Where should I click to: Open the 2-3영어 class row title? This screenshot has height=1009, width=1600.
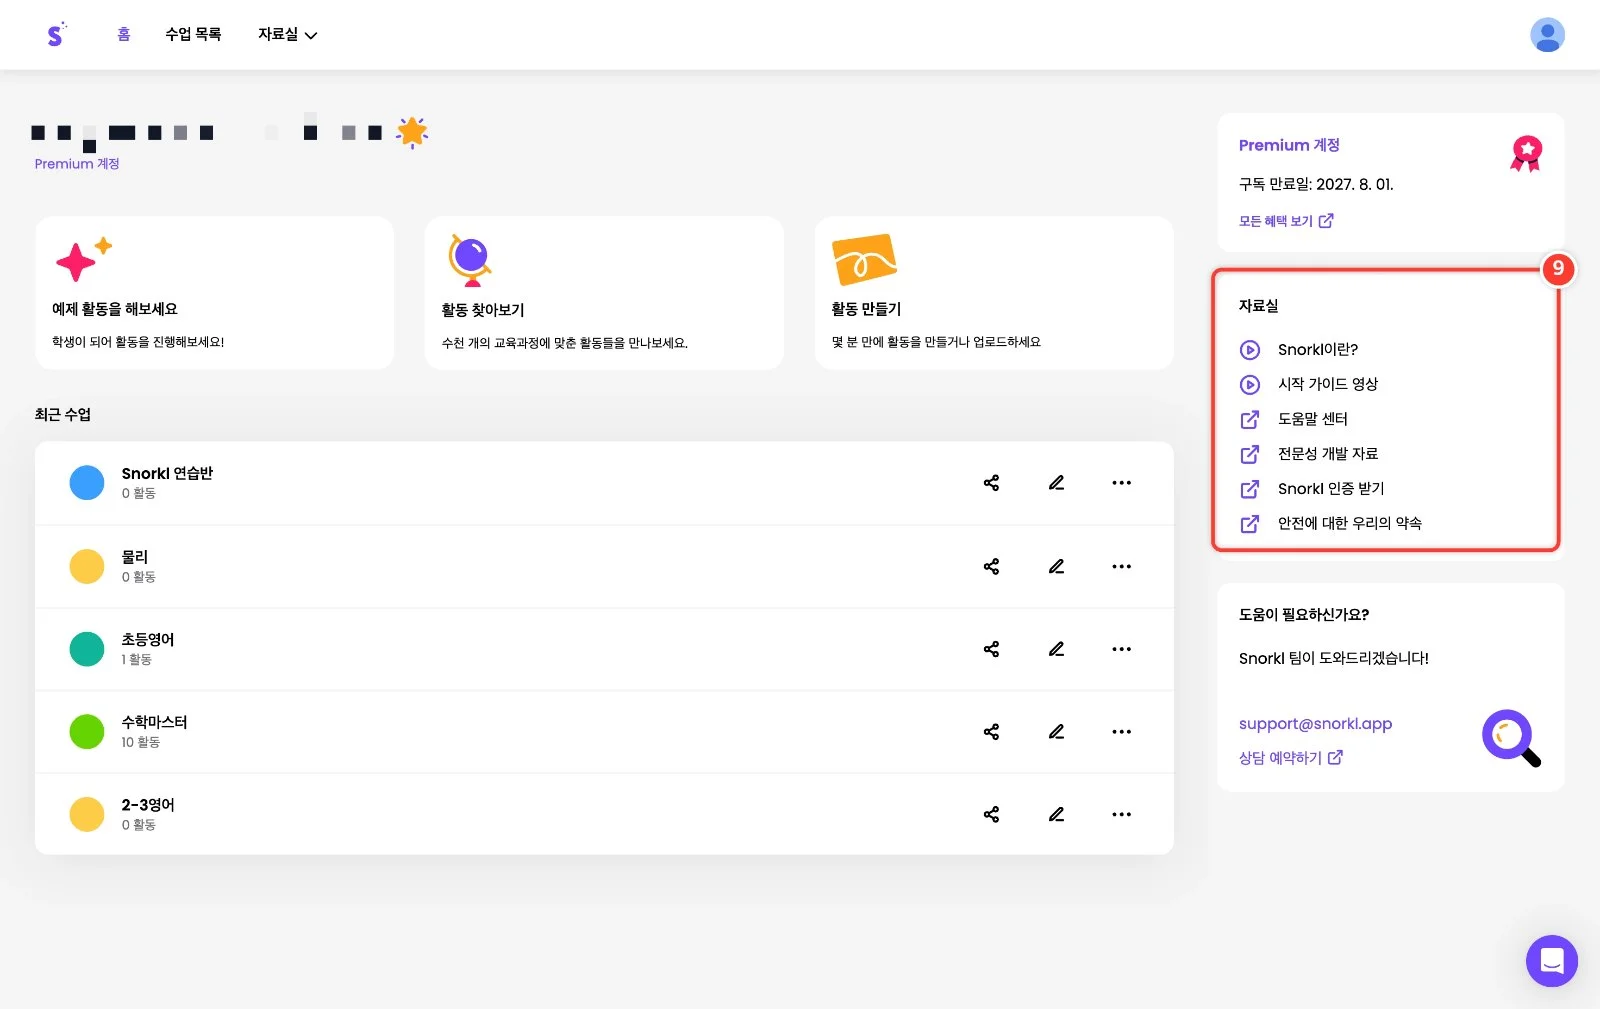coord(148,805)
